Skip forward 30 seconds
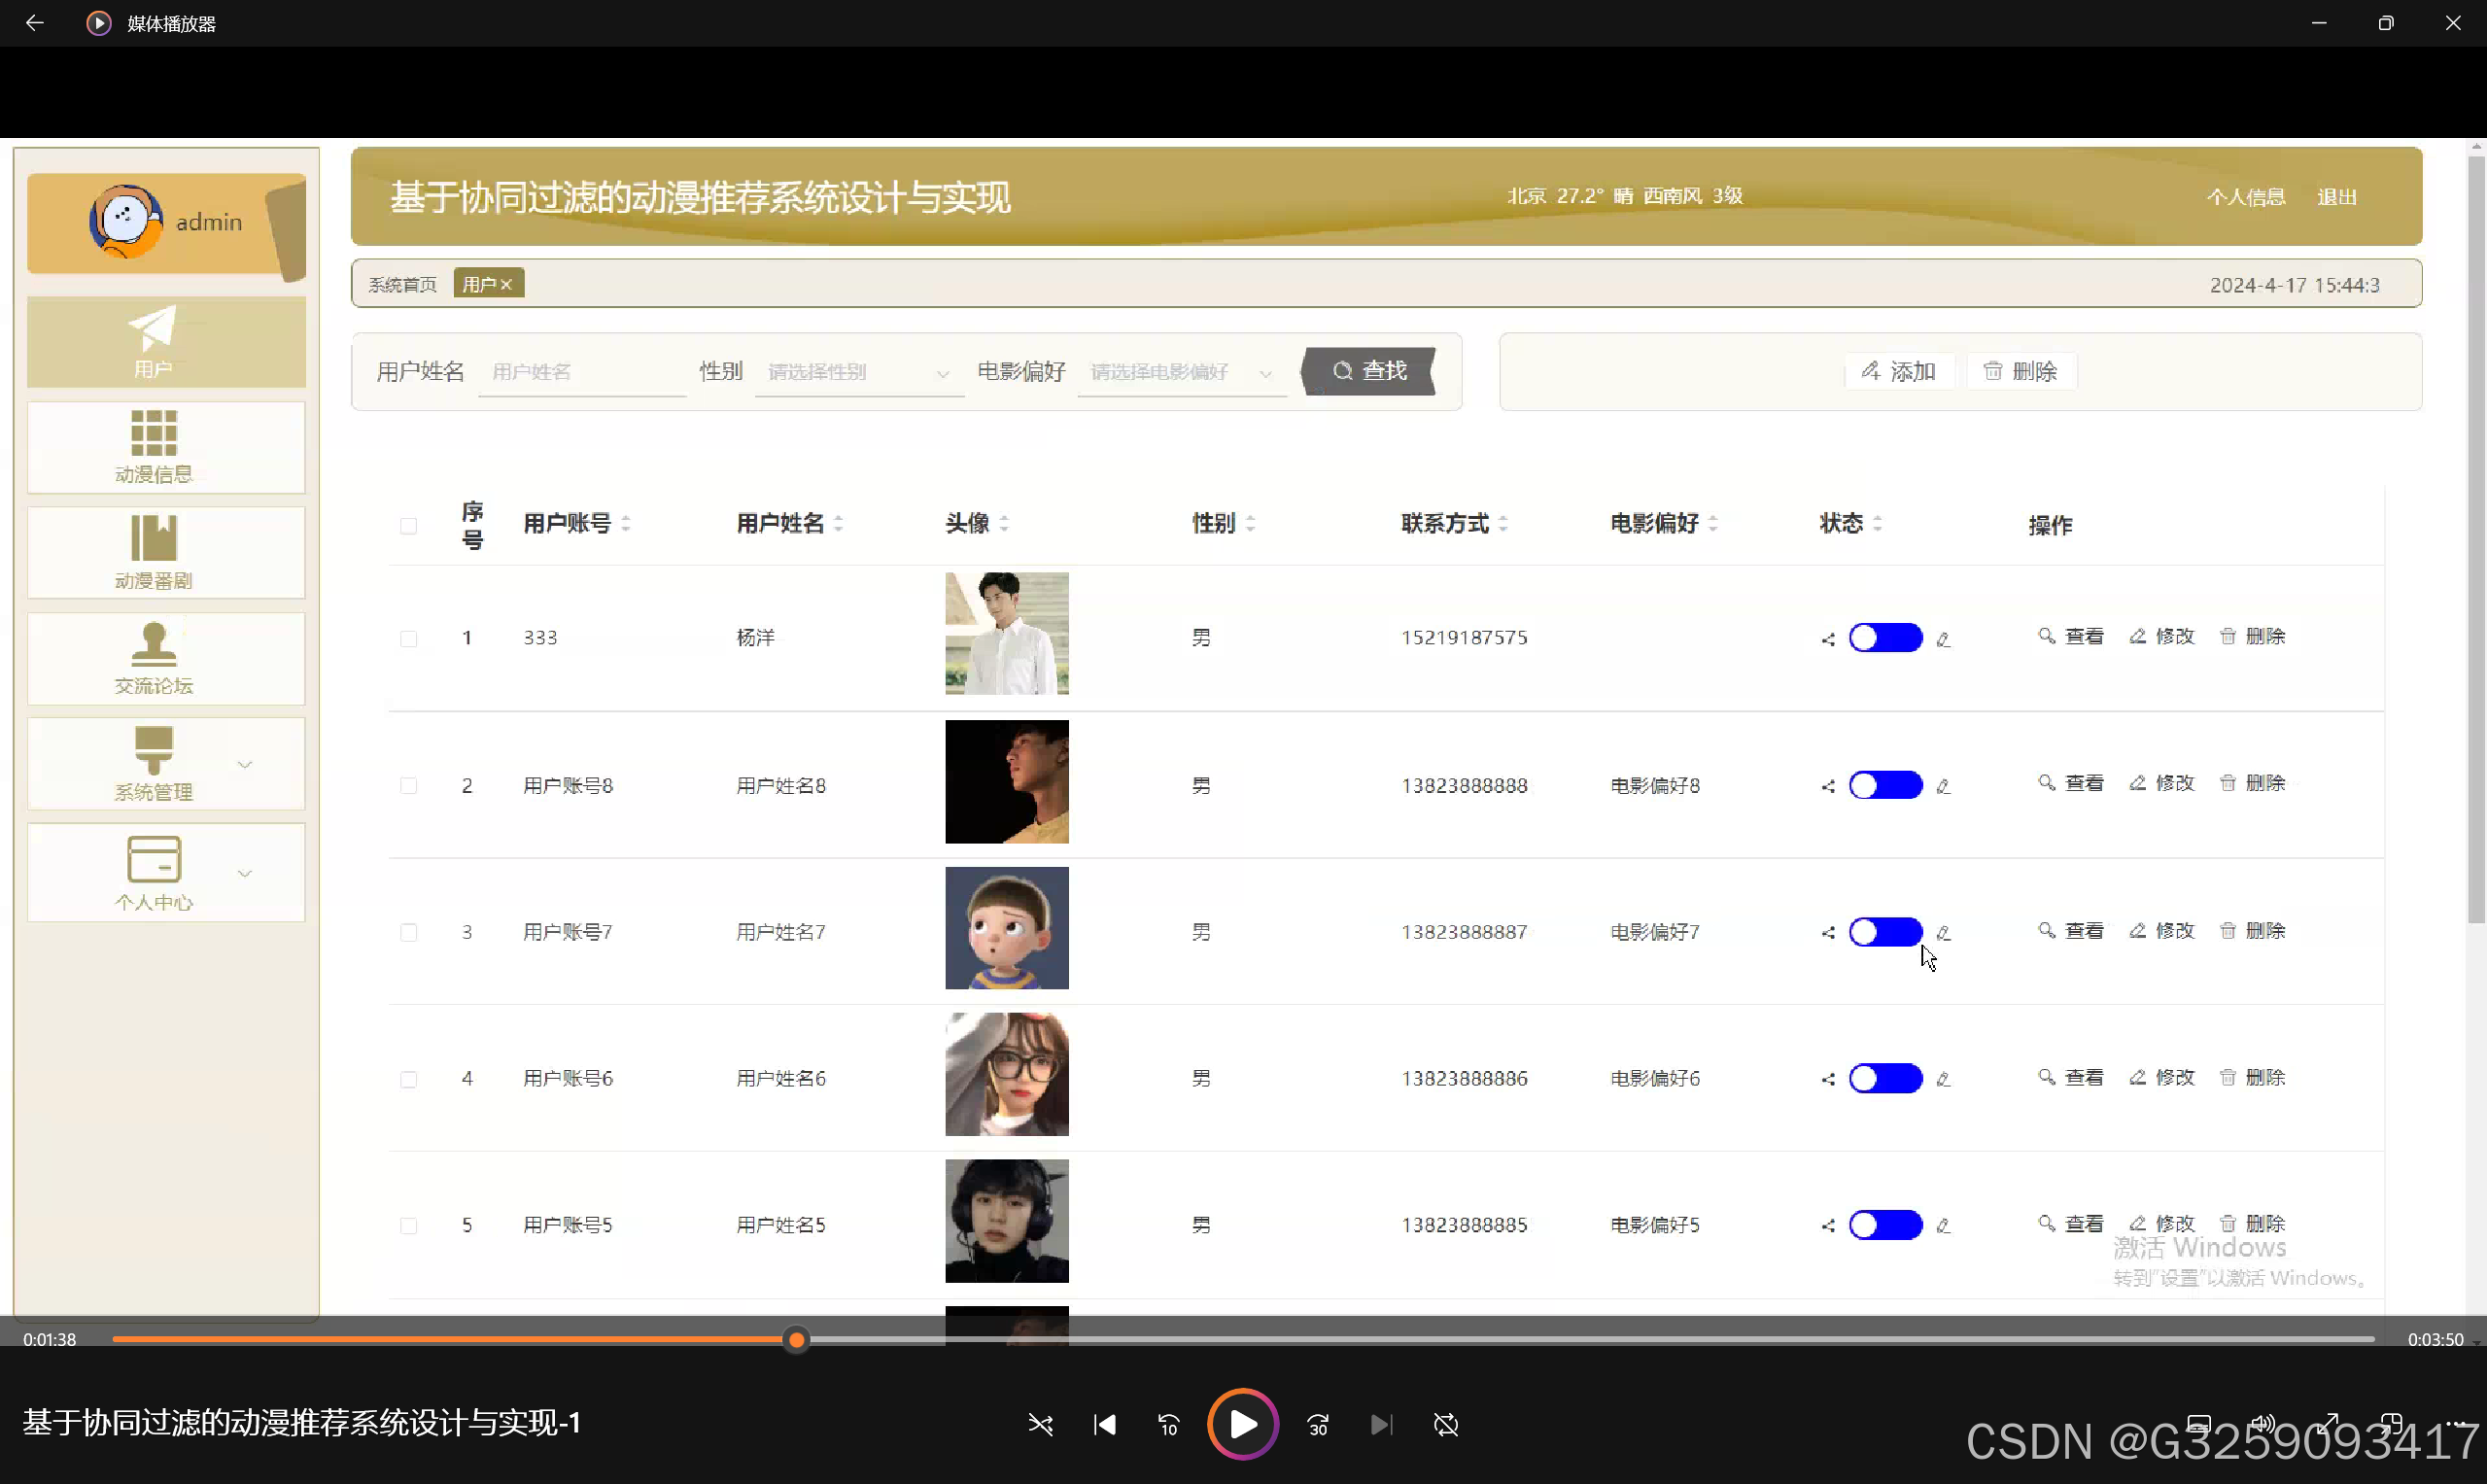This screenshot has height=1484, width=2487. [1318, 1425]
